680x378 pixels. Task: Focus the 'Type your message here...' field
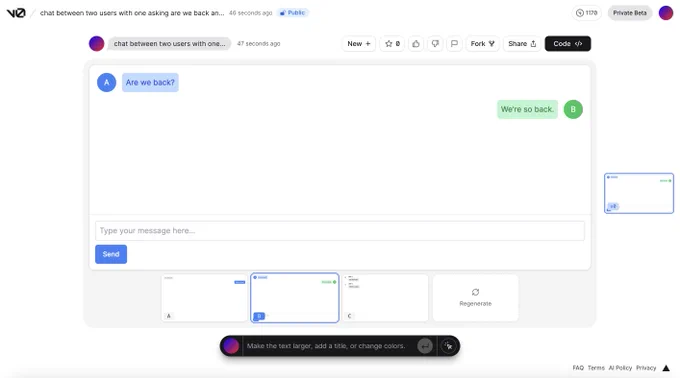(x=340, y=231)
